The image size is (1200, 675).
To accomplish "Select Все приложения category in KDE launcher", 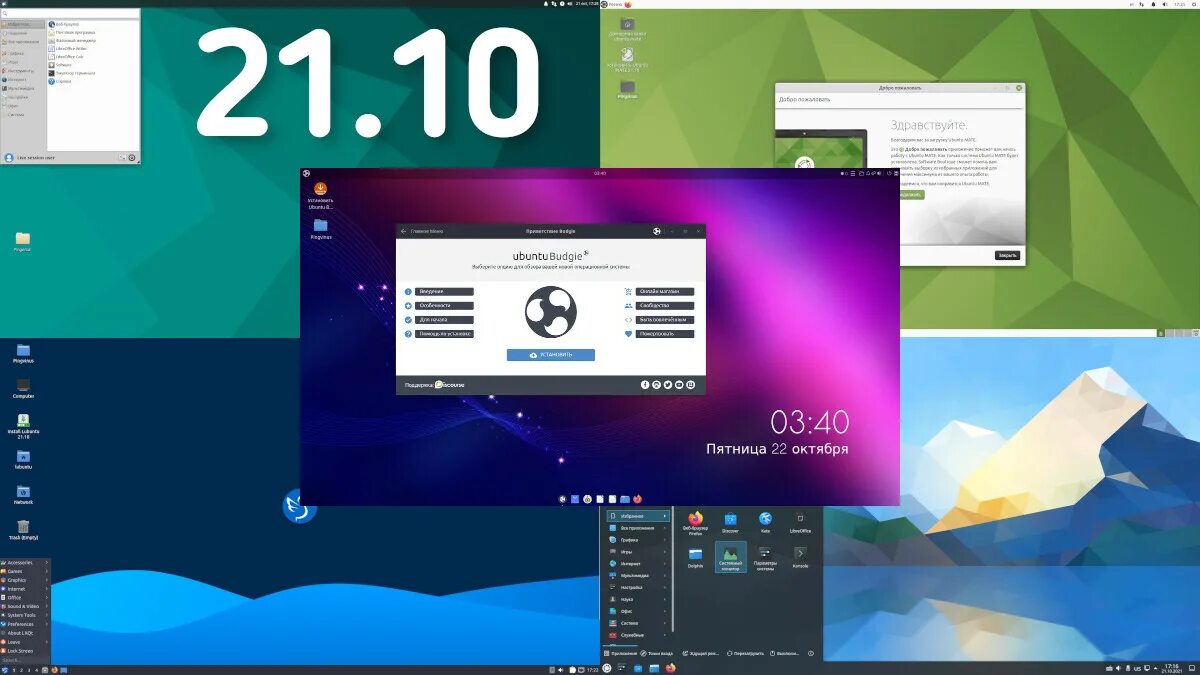I will coord(636,528).
